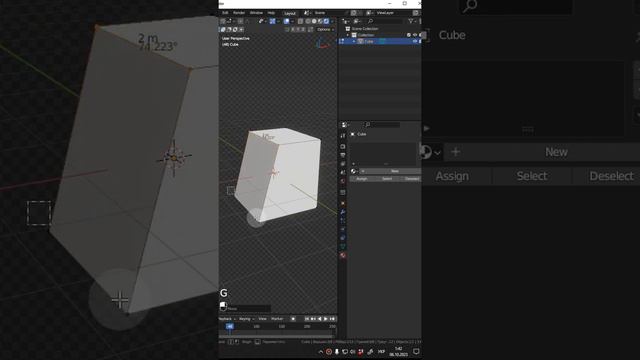Click the blue current frame marker
This screenshot has width=640, height=360.
(x=229, y=326)
